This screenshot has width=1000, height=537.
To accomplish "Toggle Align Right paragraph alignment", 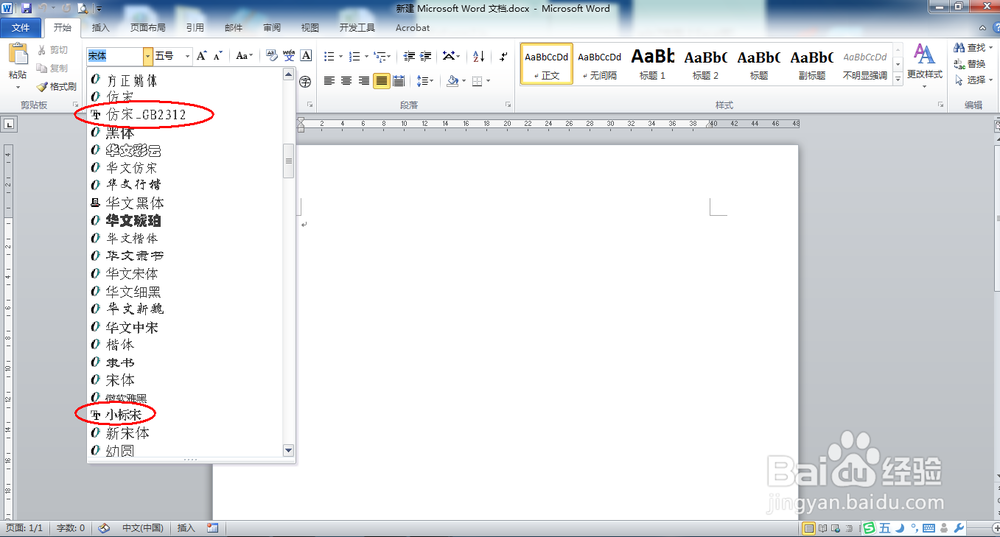I will [x=364, y=81].
